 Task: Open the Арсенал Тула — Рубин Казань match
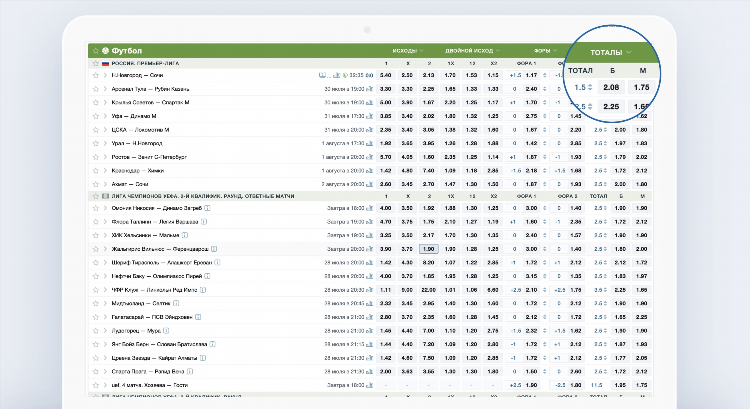(151, 89)
